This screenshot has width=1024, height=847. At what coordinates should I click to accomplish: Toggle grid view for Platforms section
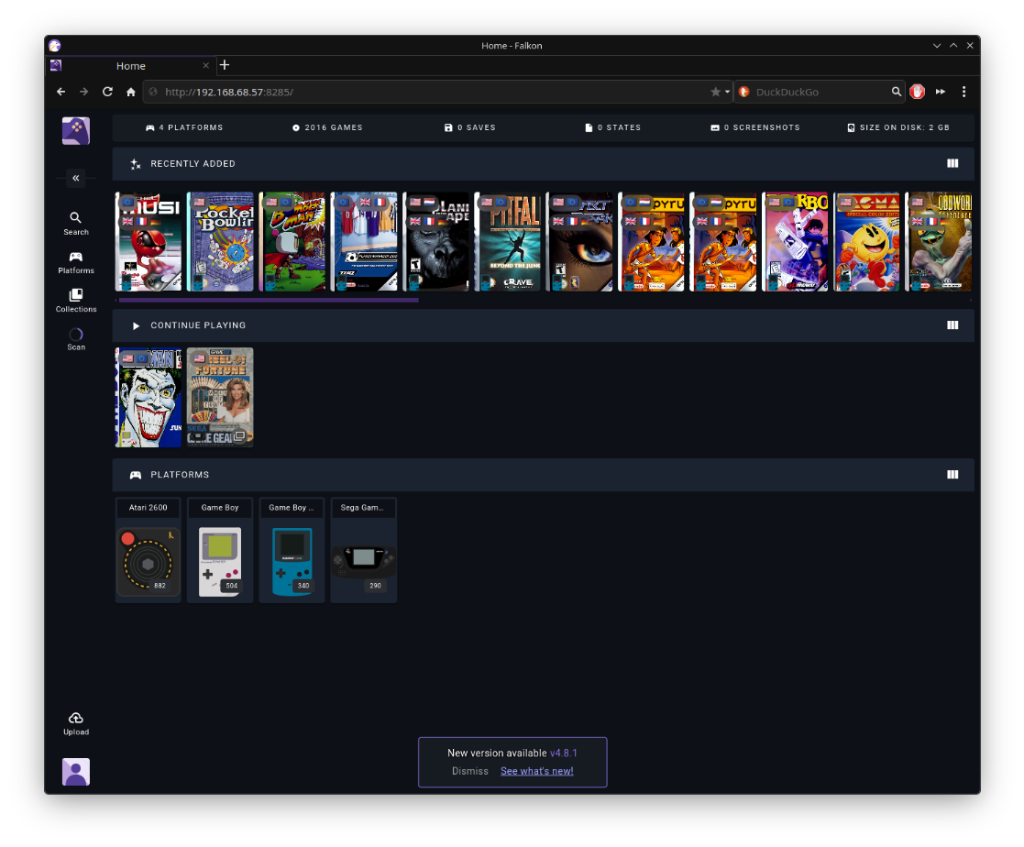click(x=952, y=475)
